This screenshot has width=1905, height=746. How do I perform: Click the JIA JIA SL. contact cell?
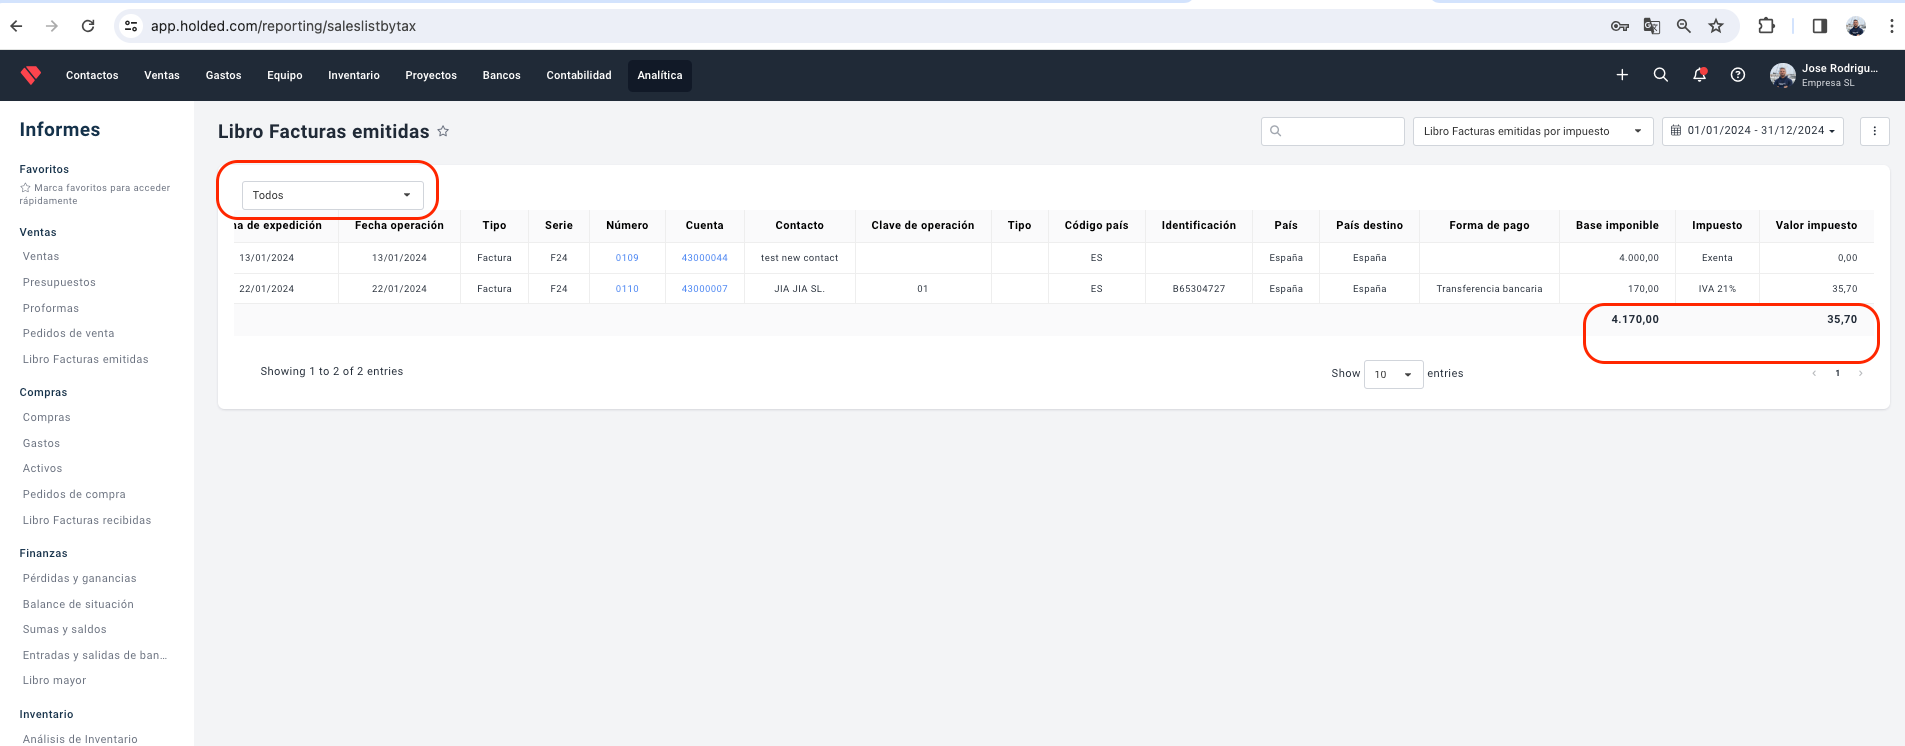[800, 289]
